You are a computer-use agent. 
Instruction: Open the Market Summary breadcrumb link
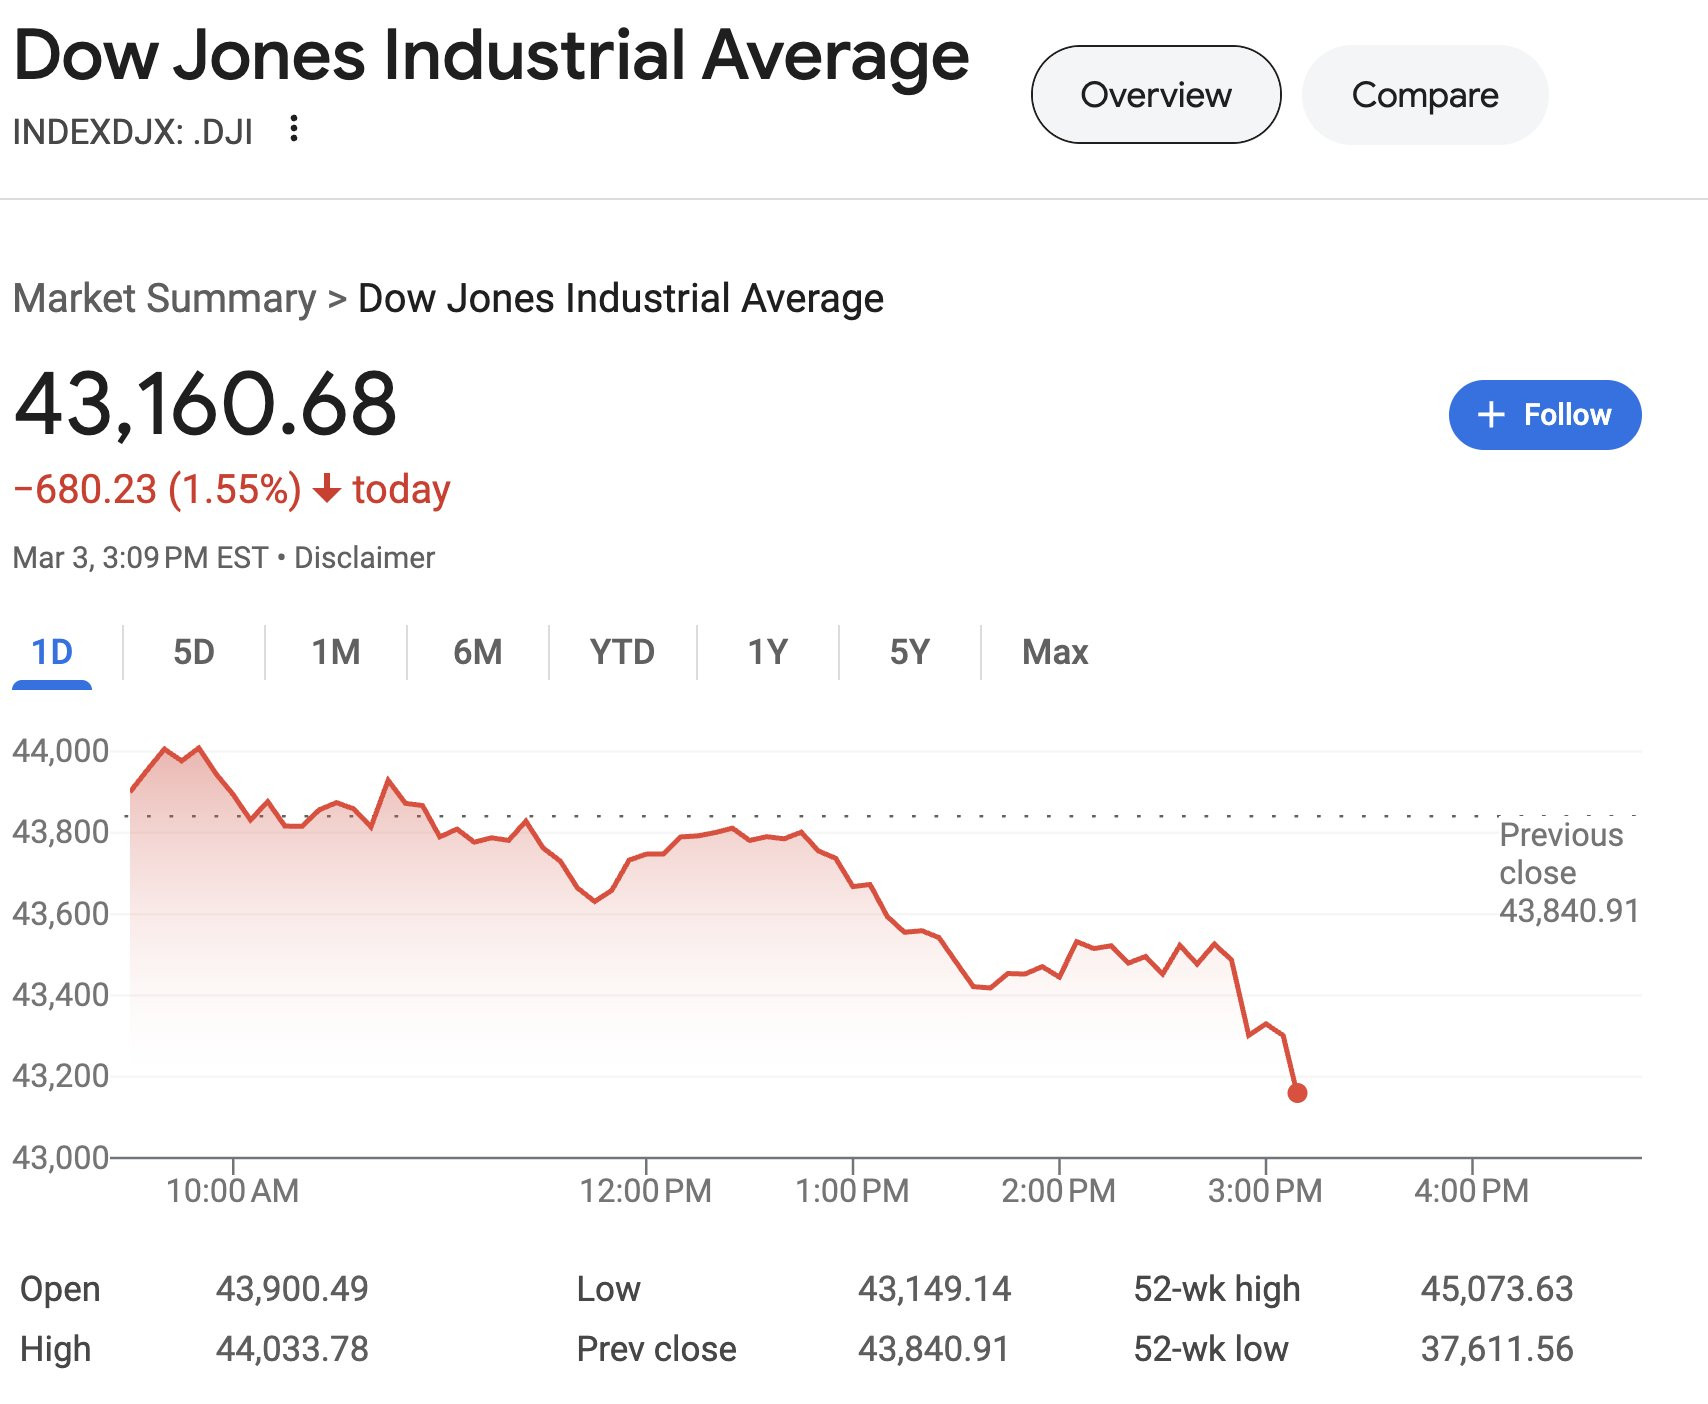[x=164, y=299]
